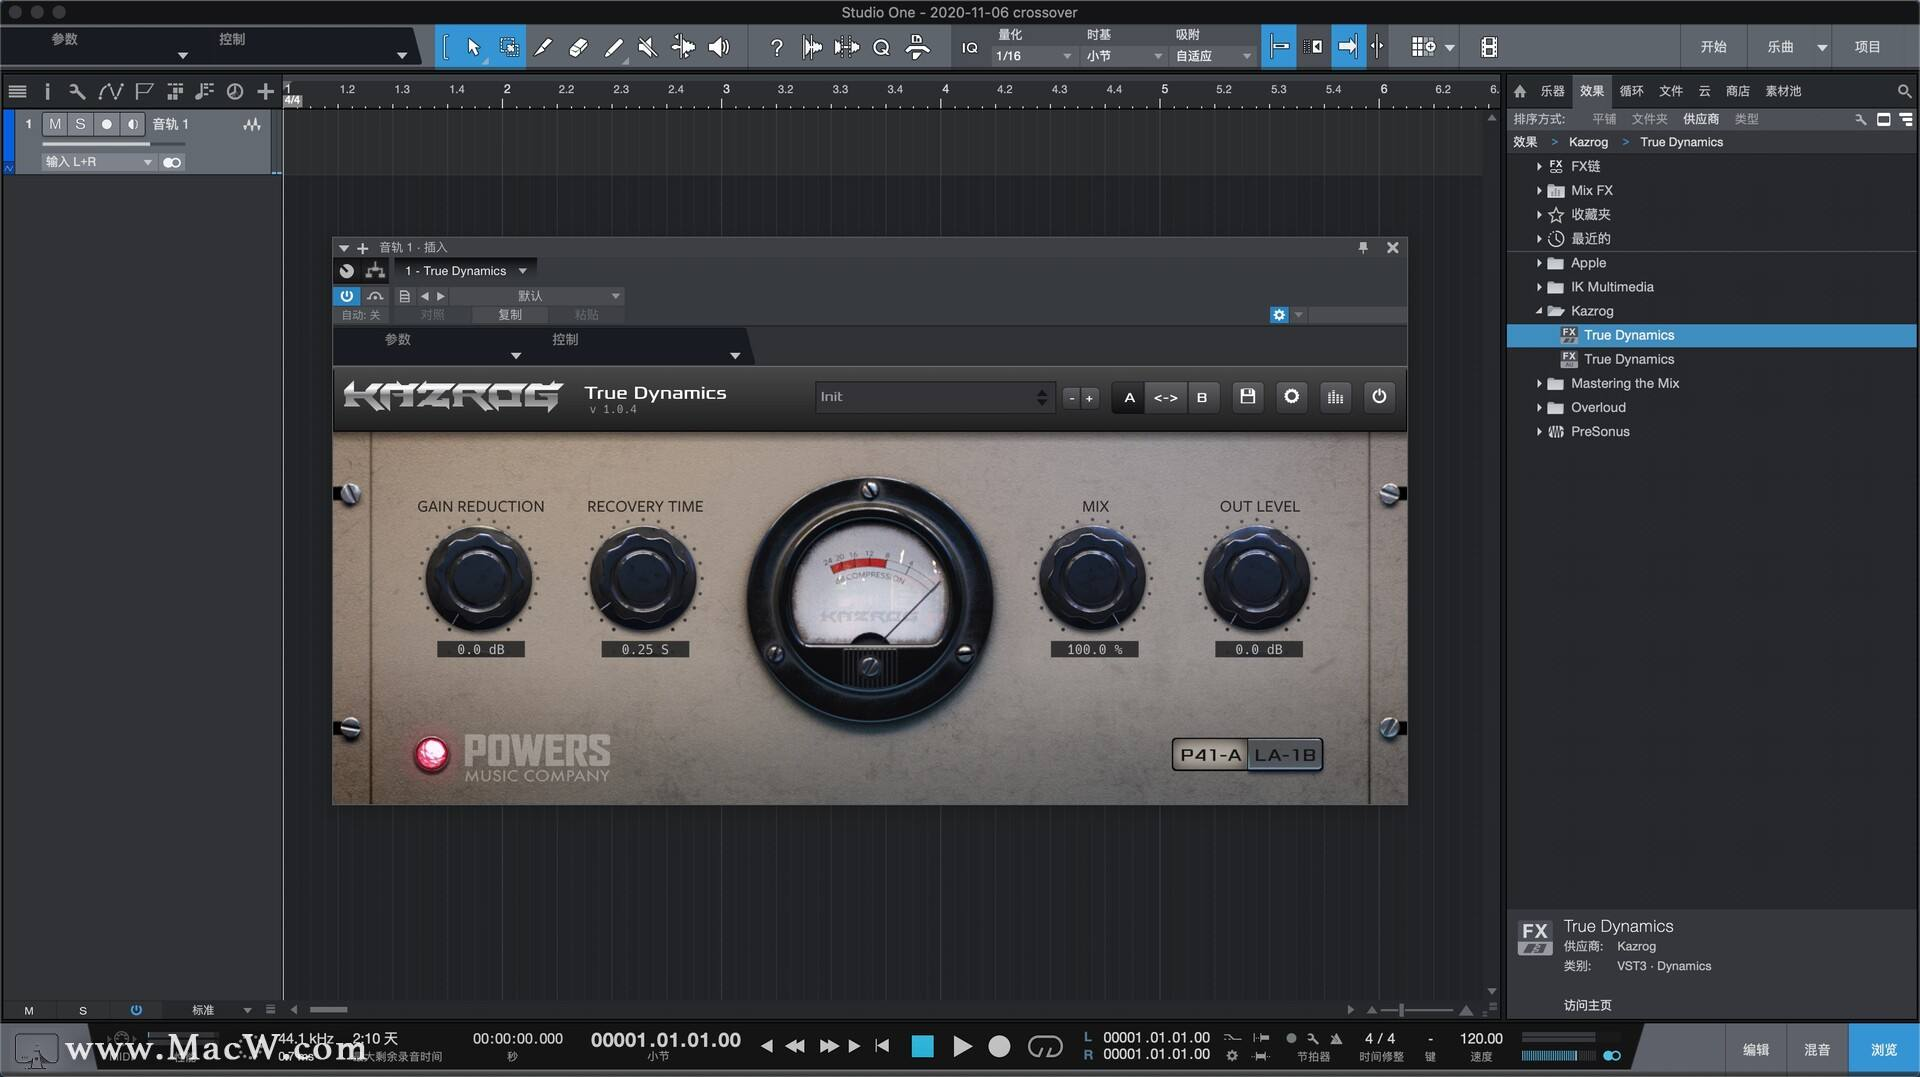Viewport: 1920px width, 1077px height.
Task: Pin the insert plugin window
Action: pos(1363,247)
